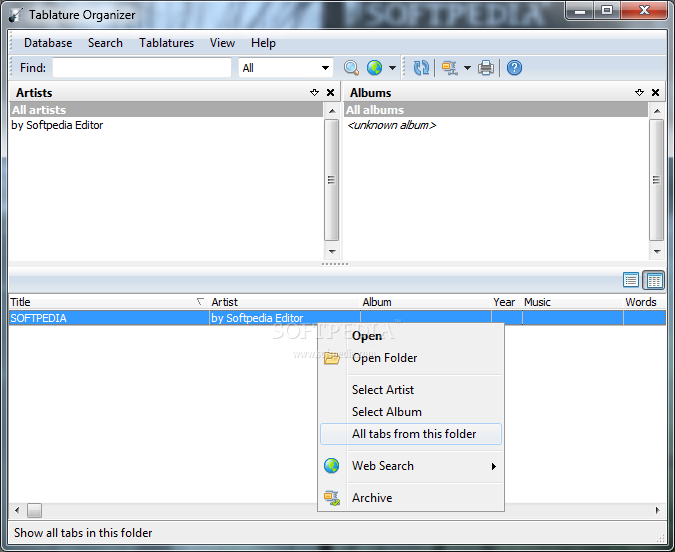675x552 pixels.
Task: Pin the Artists panel
Action: point(314,93)
